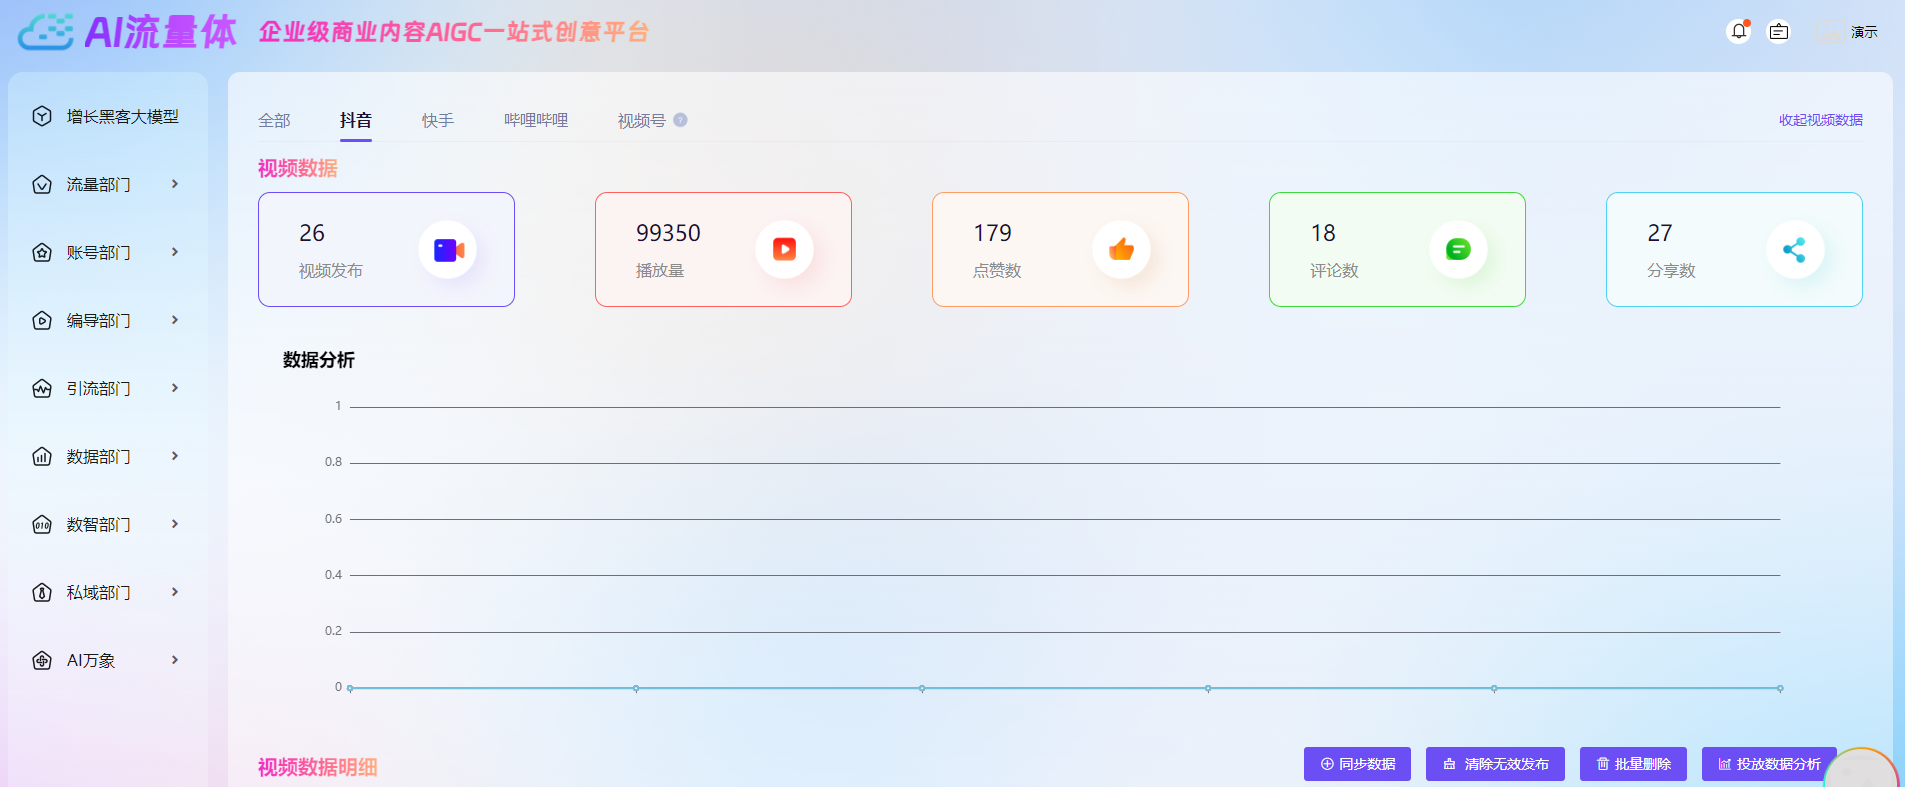This screenshot has width=1905, height=787.
Task: Click the 批量删除 button
Action: point(1633,764)
